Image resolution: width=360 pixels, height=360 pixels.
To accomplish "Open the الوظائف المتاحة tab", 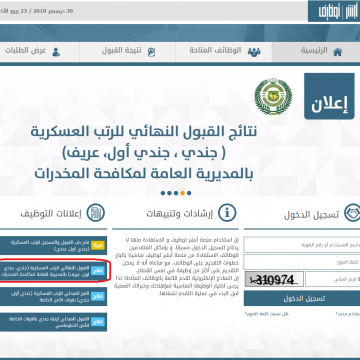I will coord(224,52).
